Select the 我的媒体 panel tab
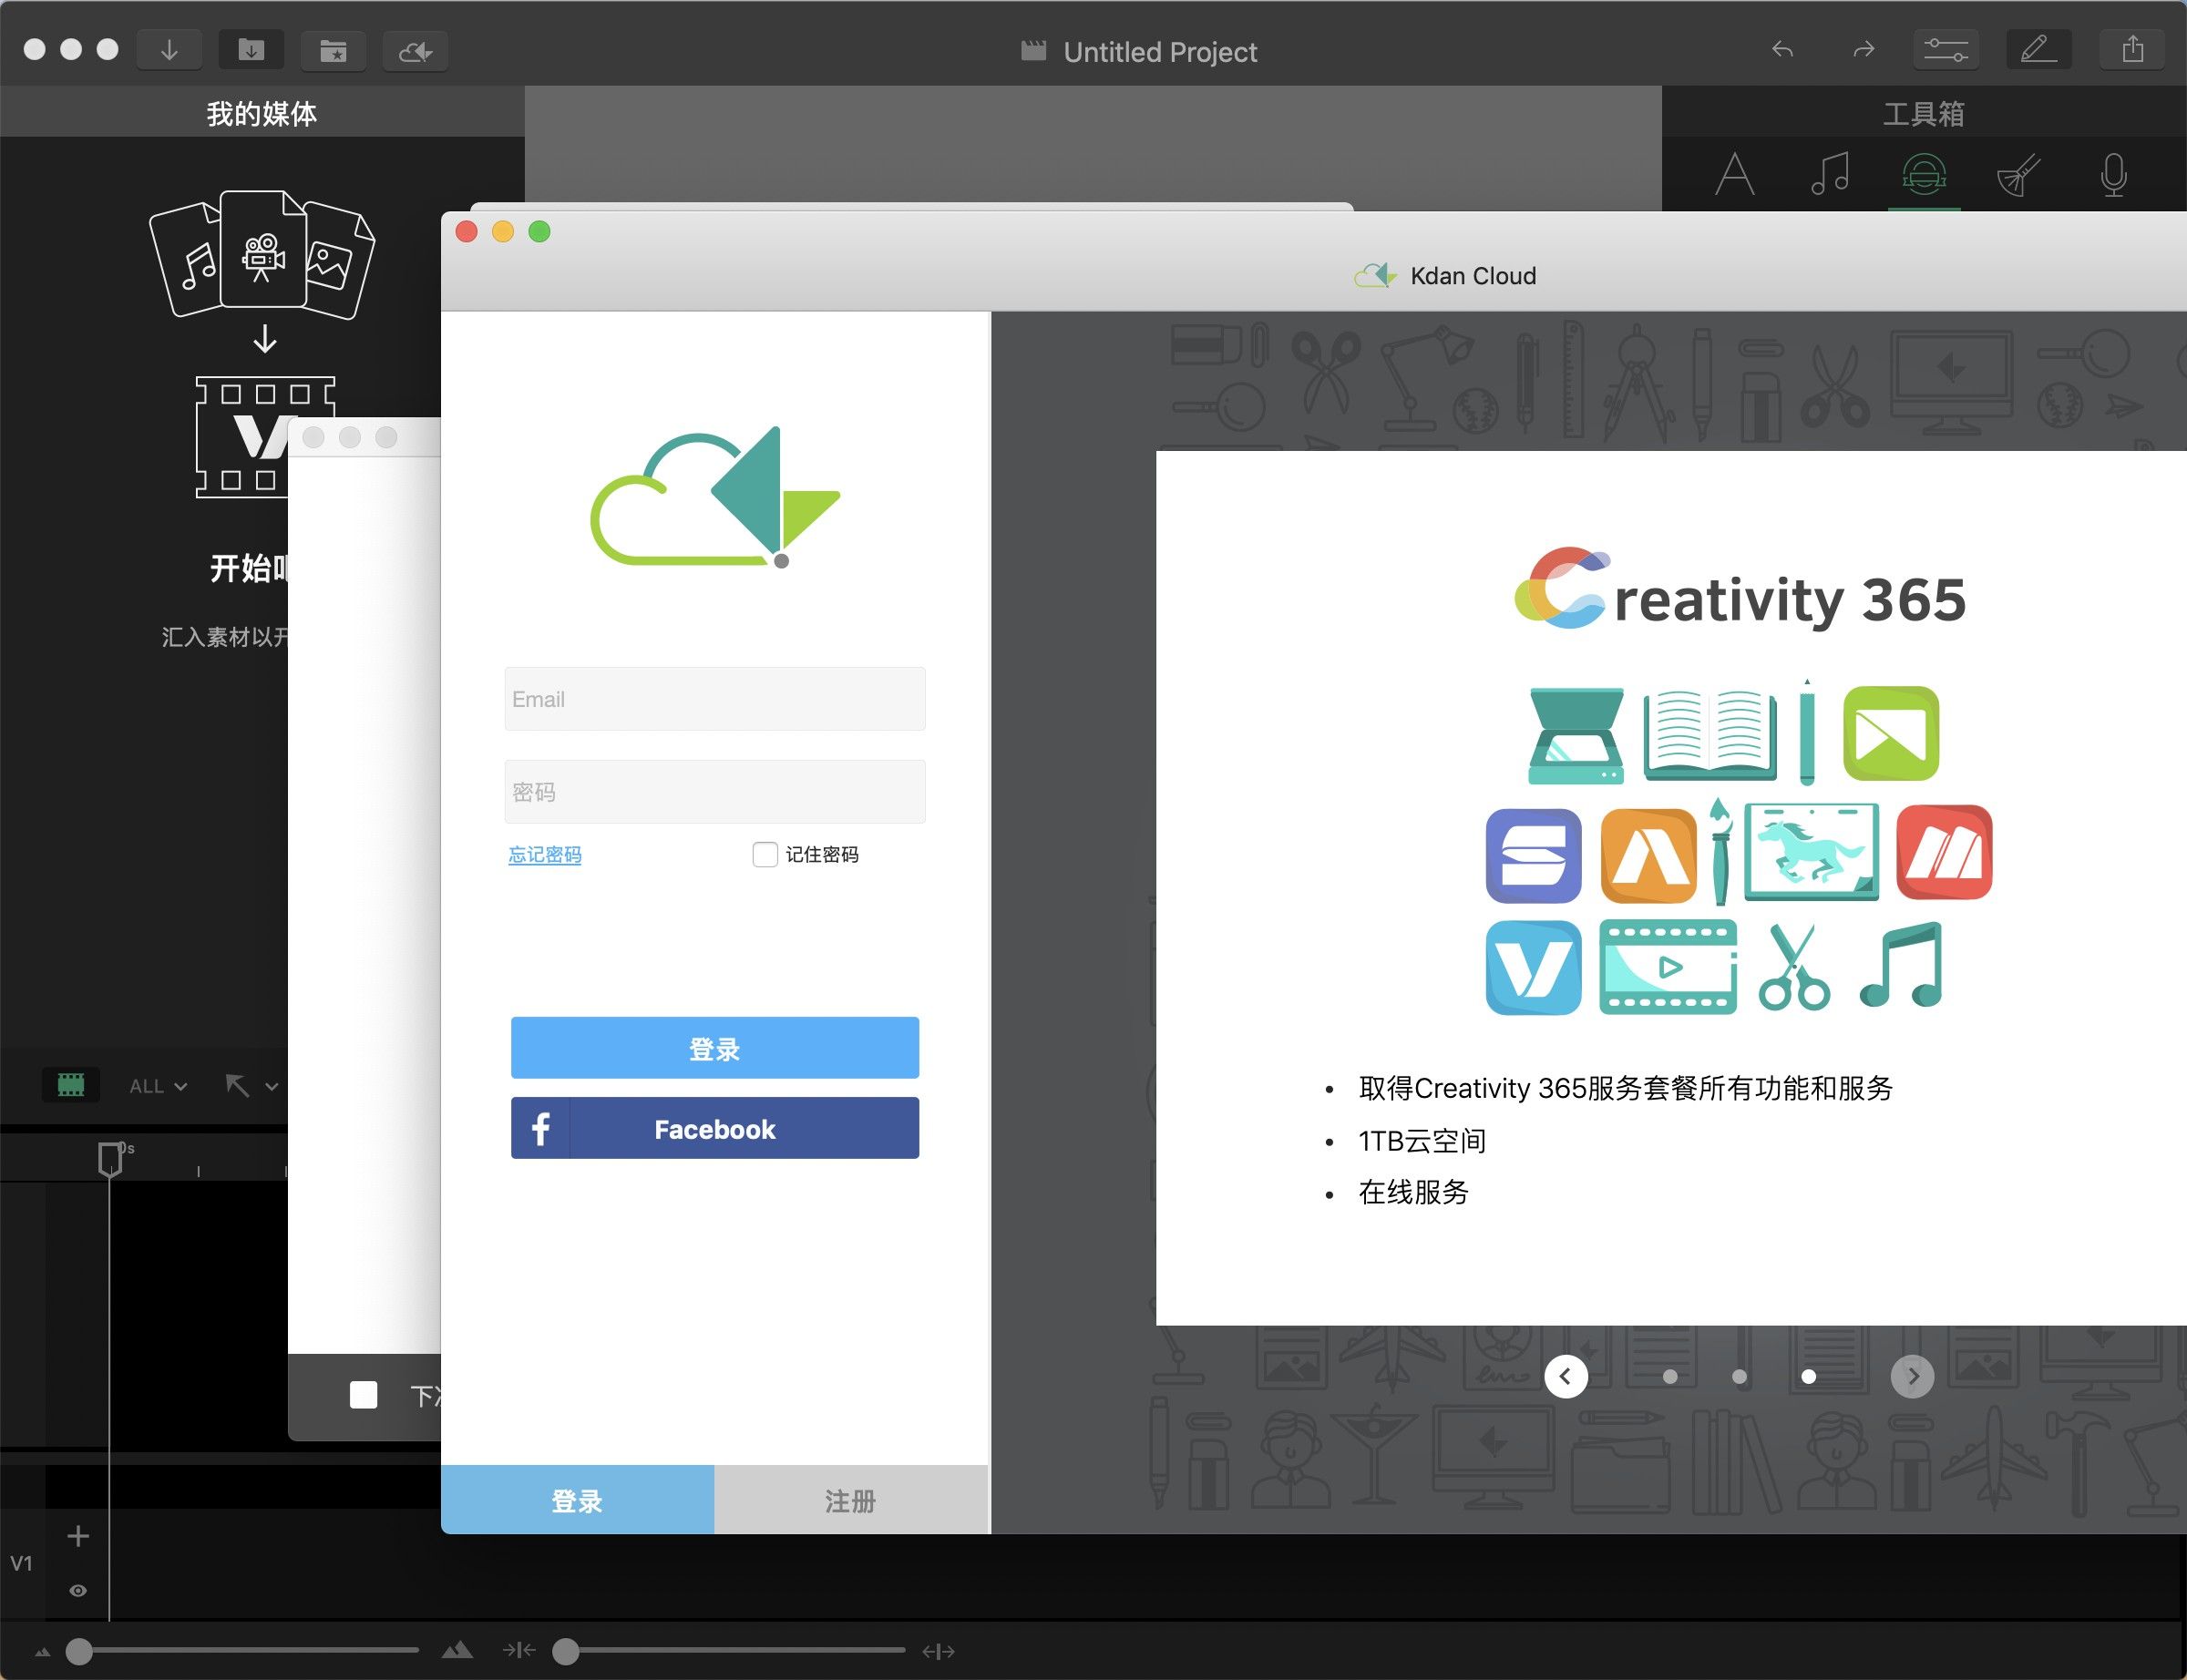Viewport: 2187px width, 1680px height. pyautogui.click(x=262, y=113)
